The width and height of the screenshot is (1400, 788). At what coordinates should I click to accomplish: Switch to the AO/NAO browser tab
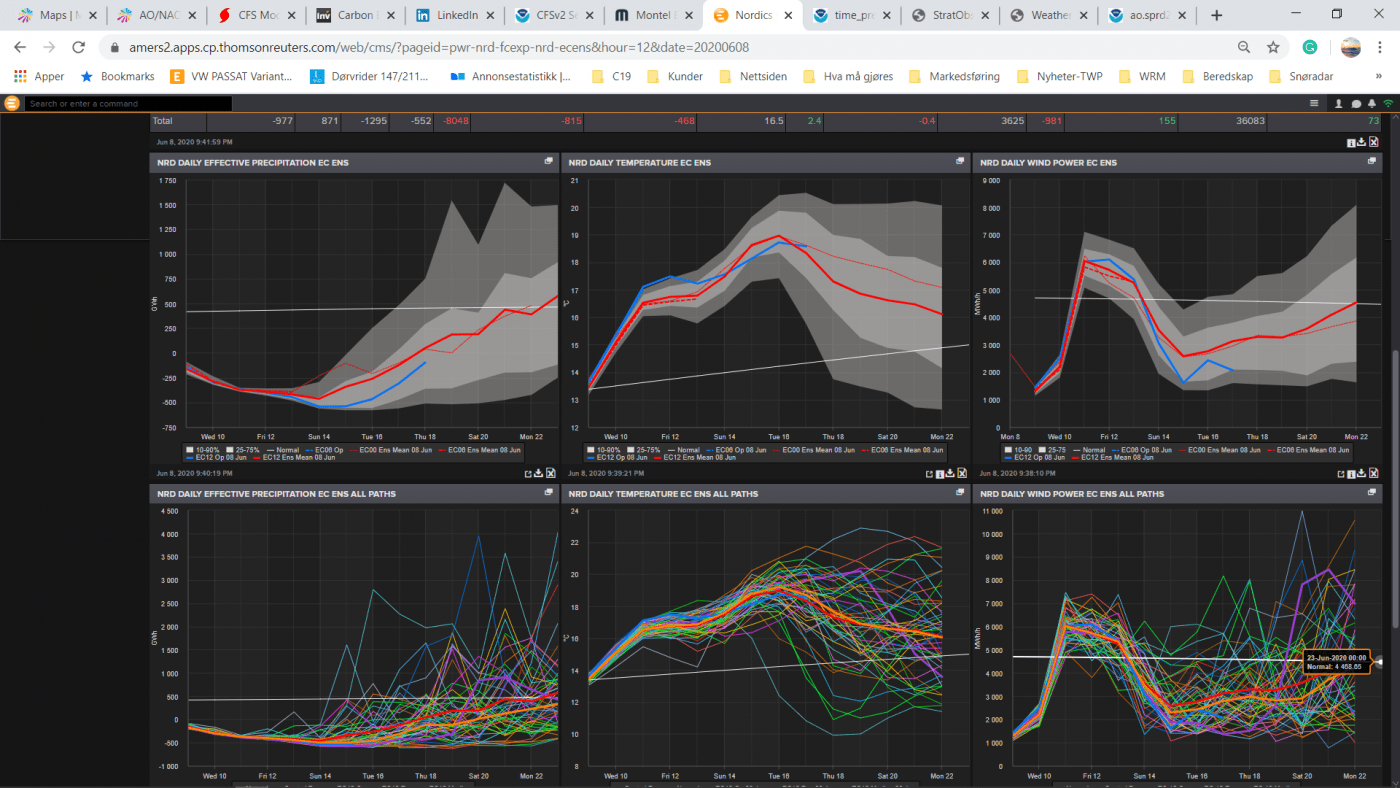[156, 15]
